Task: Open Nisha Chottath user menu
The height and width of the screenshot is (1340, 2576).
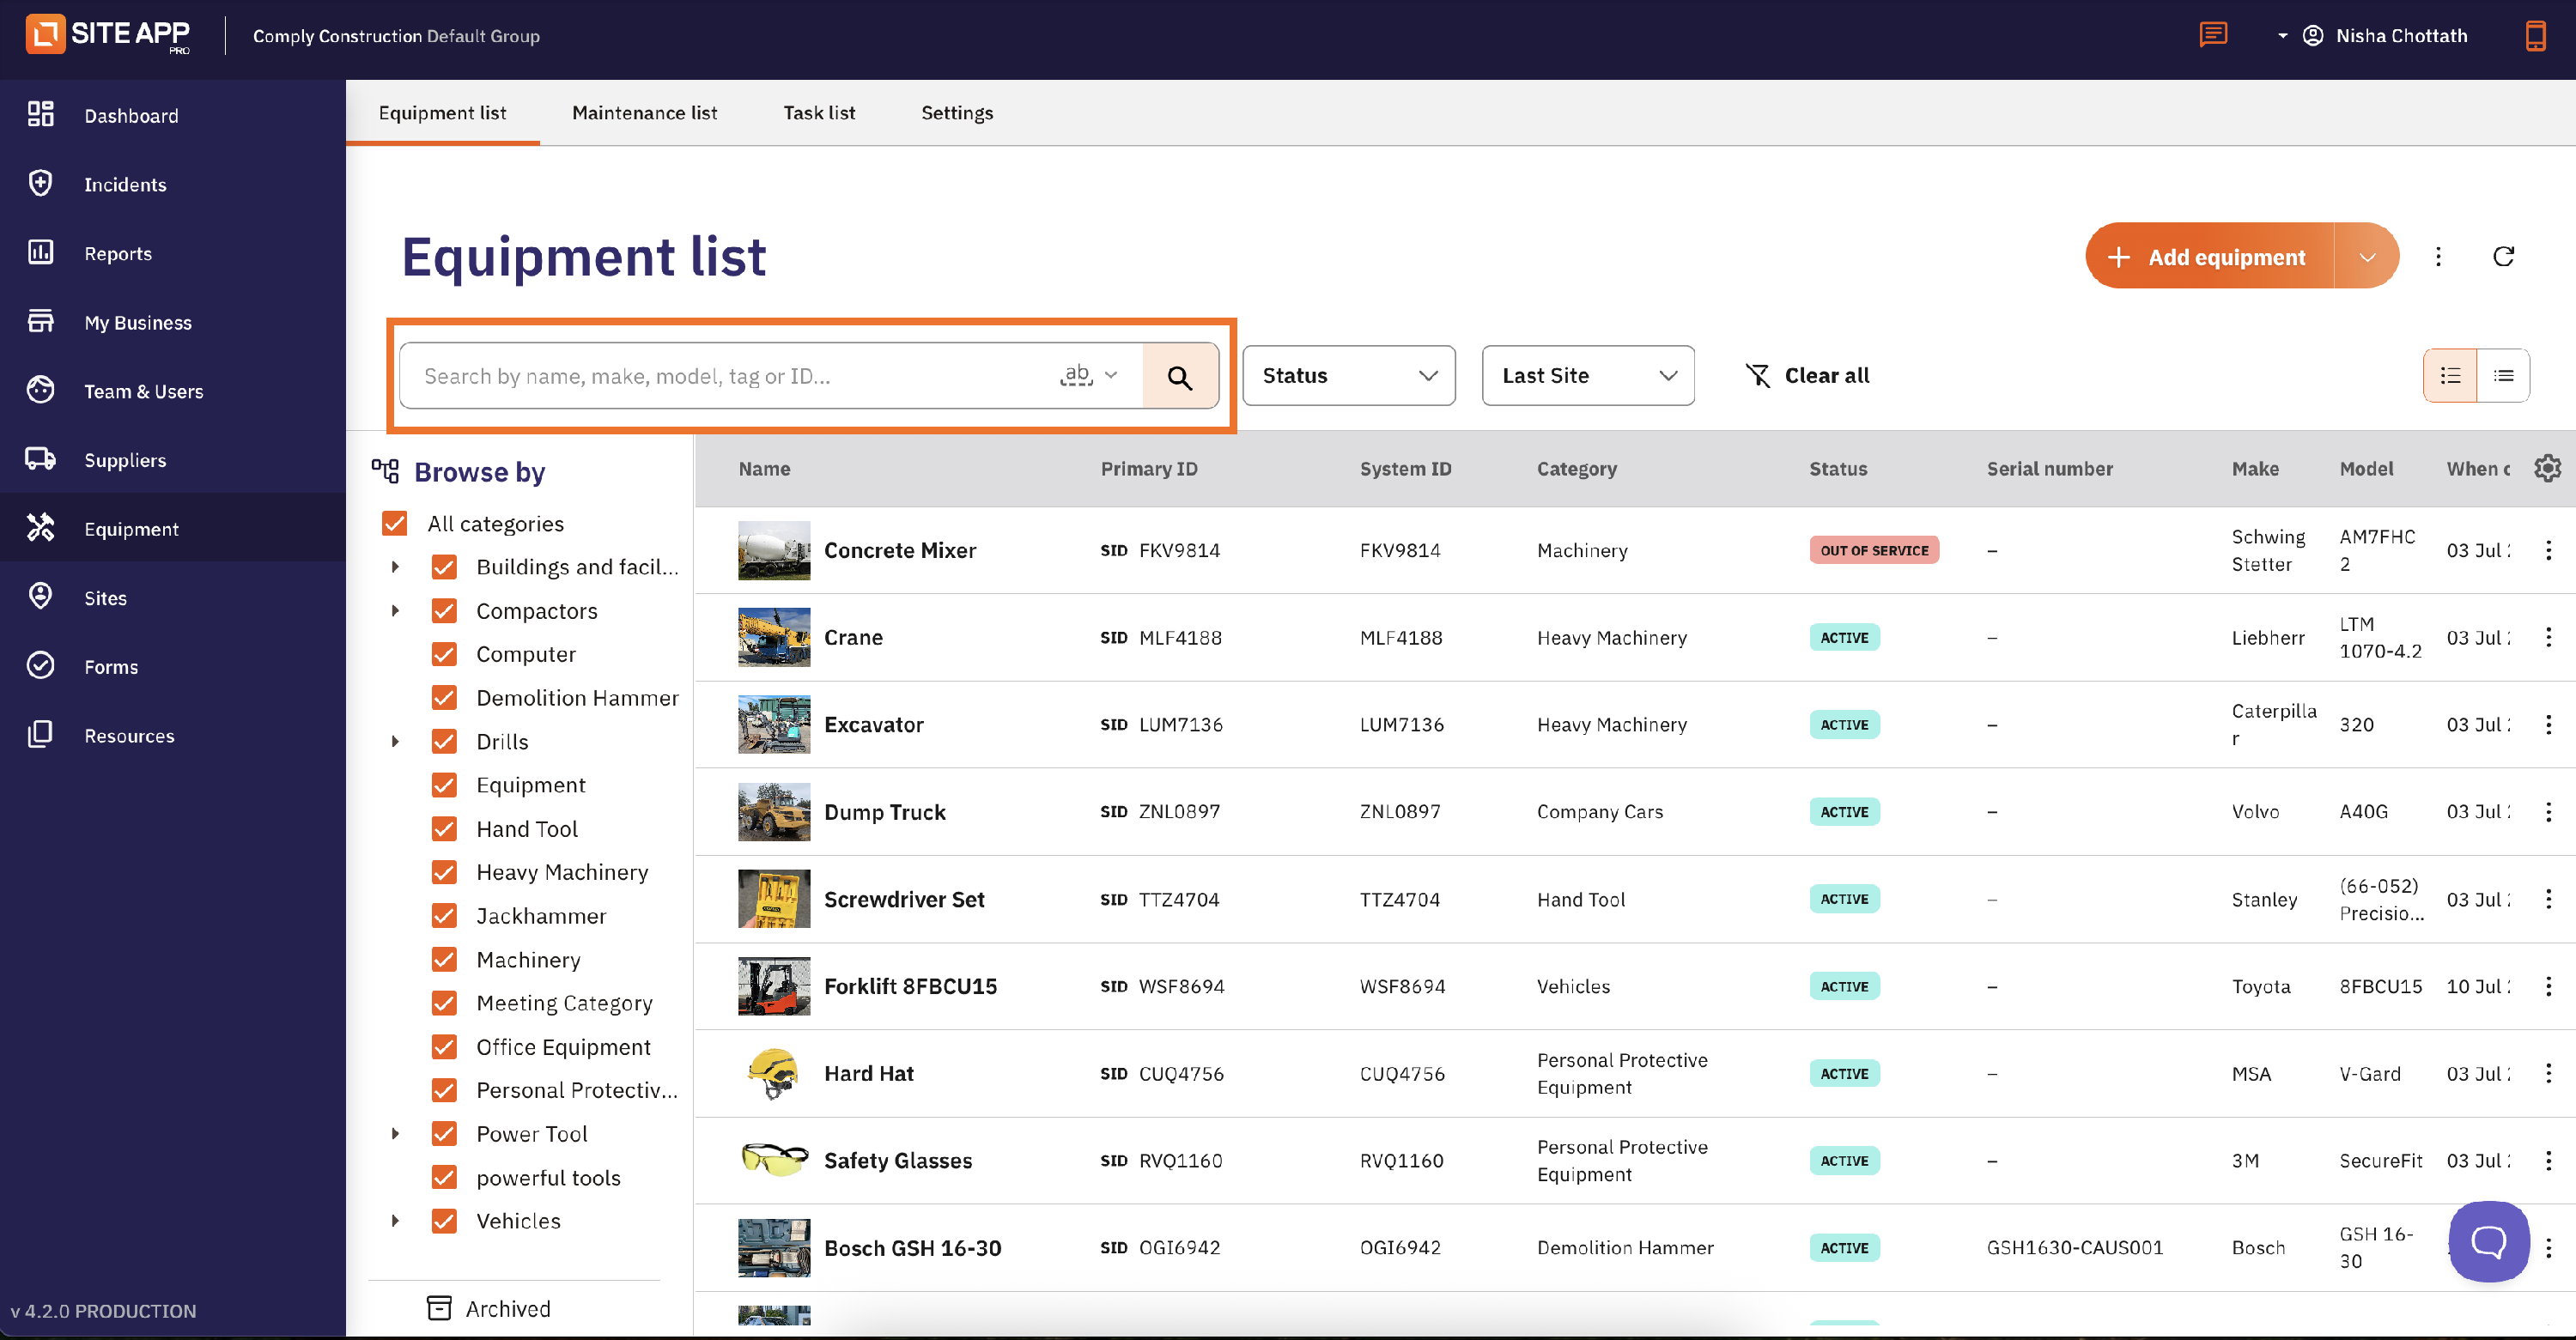Action: [2372, 36]
